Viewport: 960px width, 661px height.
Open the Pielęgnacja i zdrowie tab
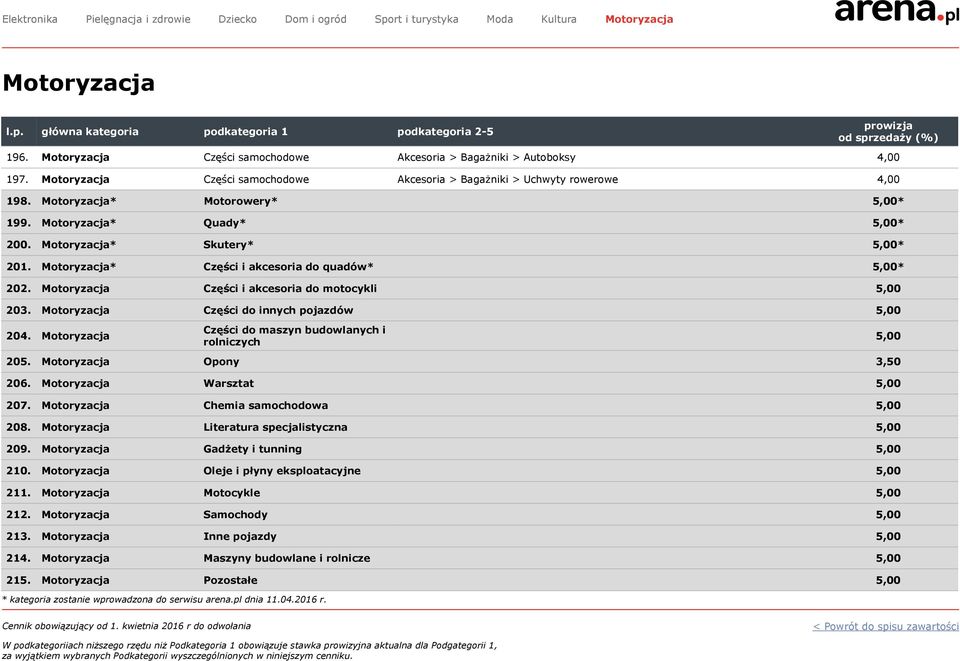pos(138,19)
